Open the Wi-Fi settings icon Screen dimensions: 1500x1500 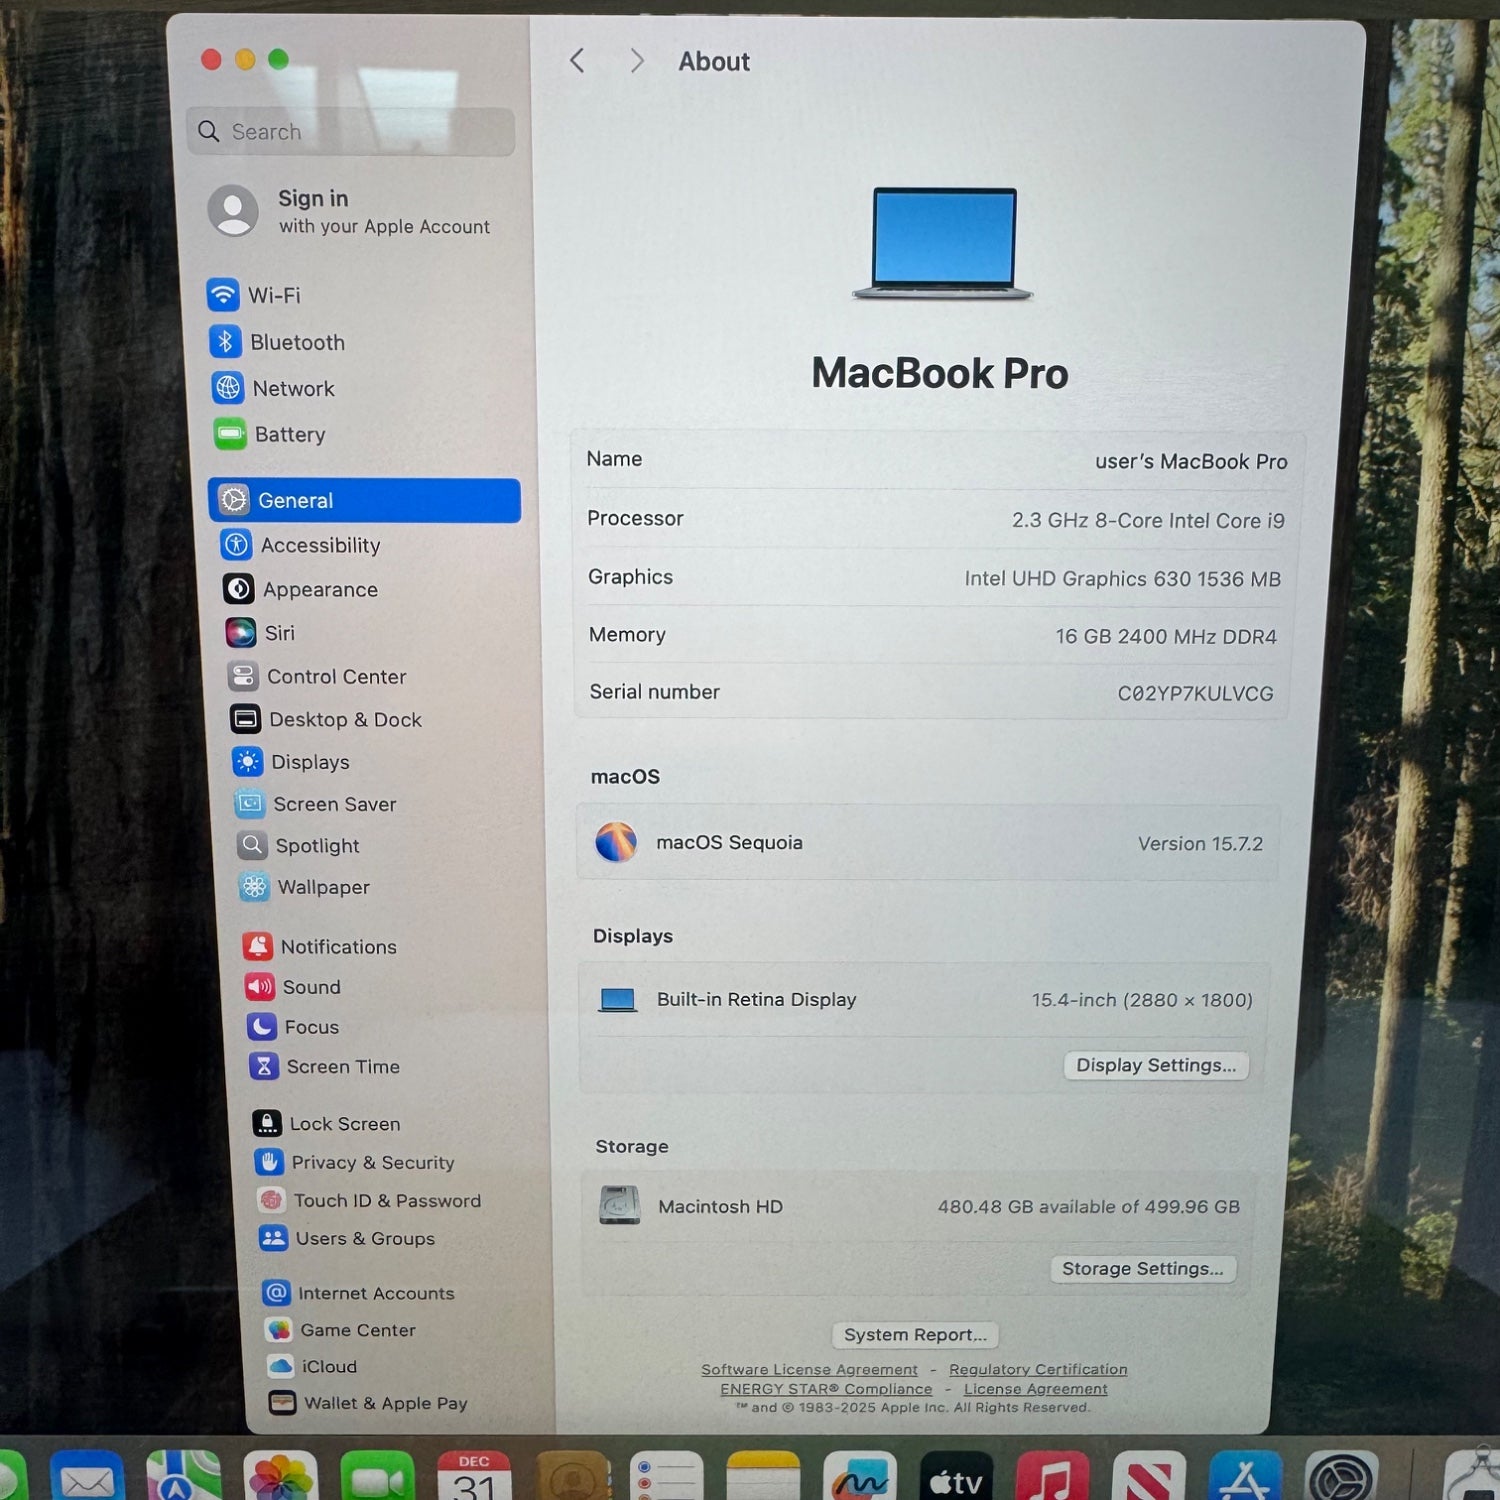pos(223,295)
